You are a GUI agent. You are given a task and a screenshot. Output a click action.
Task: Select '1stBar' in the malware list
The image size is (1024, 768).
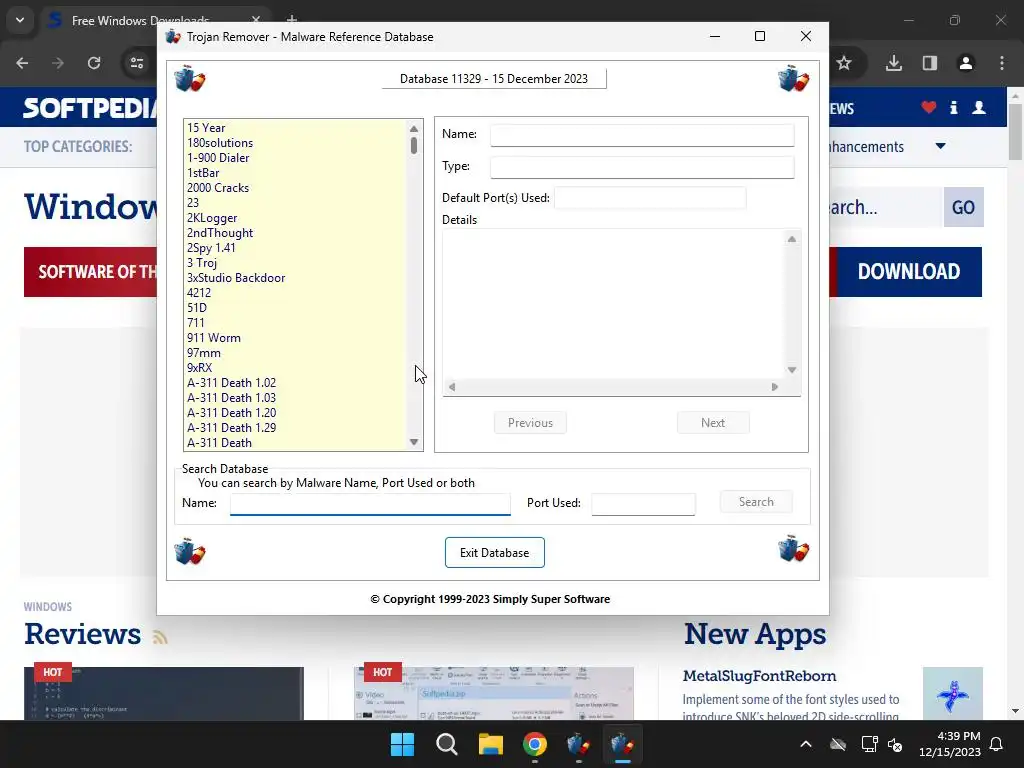[x=203, y=173]
